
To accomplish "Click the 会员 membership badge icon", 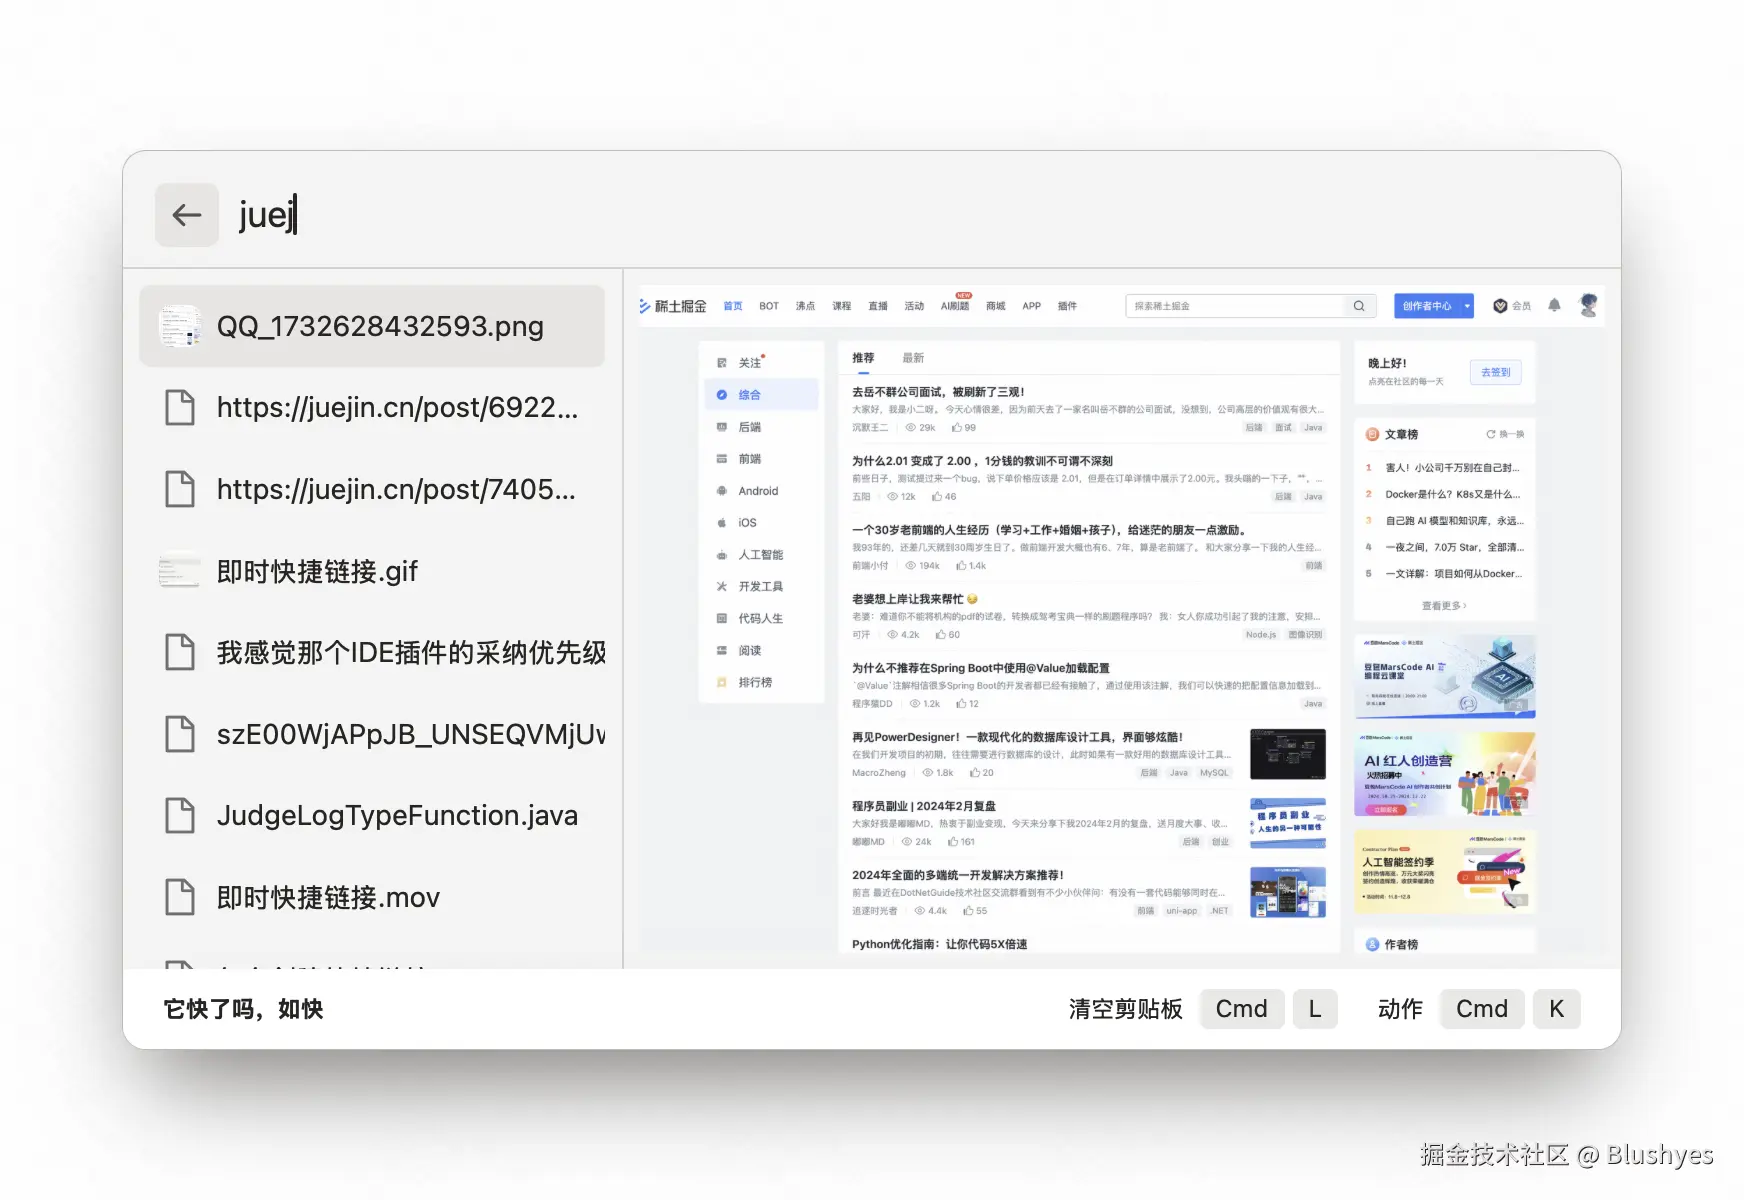I will click(1500, 305).
